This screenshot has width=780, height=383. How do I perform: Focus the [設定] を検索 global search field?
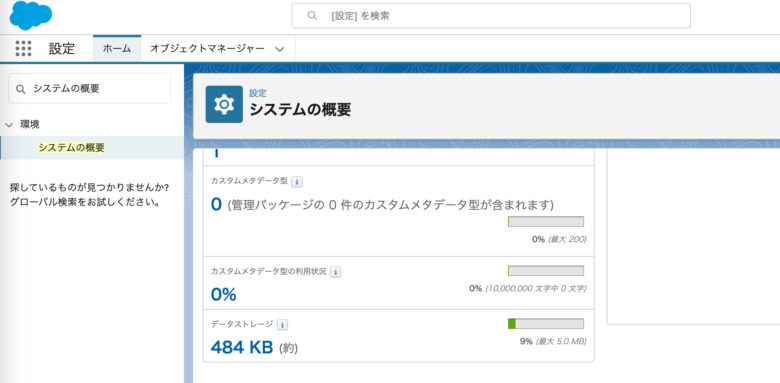[491, 16]
